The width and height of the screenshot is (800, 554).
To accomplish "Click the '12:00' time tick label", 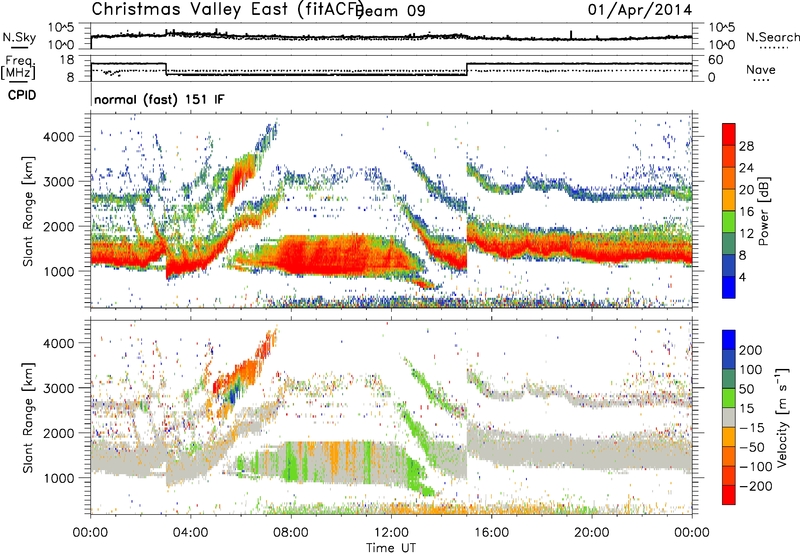I will point(391,533).
